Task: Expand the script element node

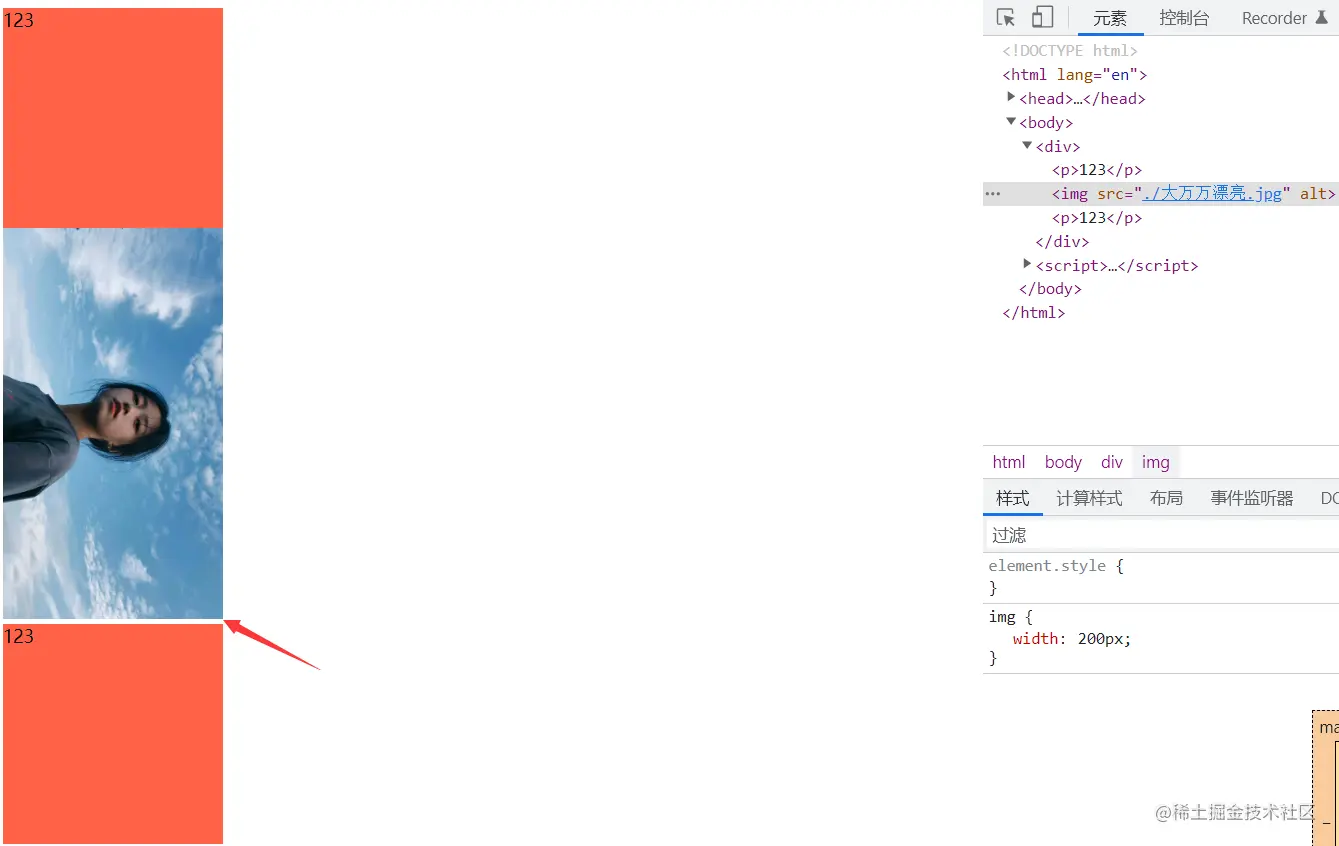Action: tap(1027, 264)
